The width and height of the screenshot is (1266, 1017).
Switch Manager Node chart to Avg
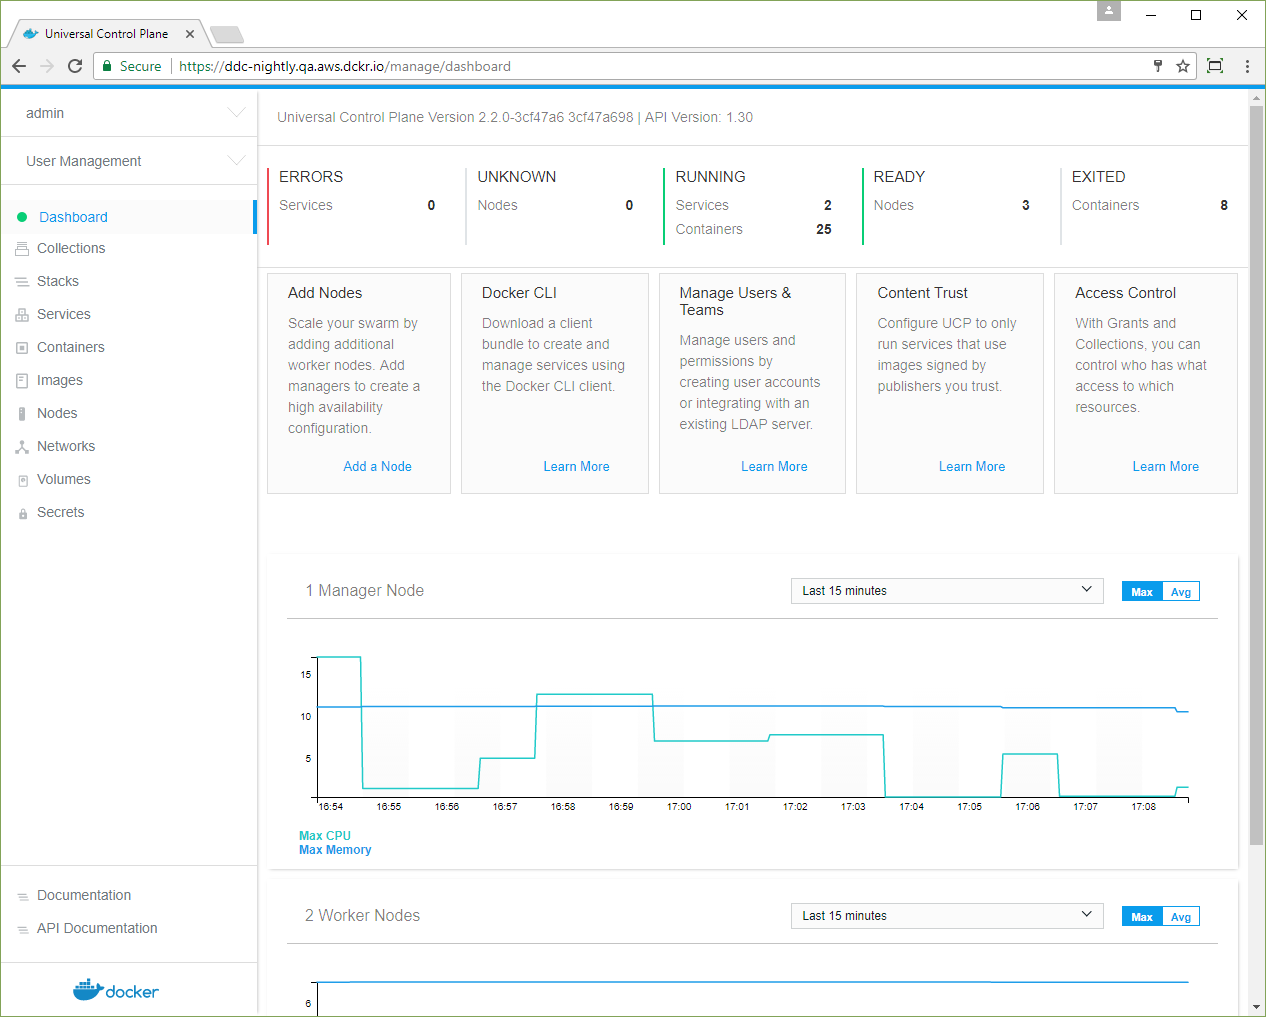click(1181, 592)
